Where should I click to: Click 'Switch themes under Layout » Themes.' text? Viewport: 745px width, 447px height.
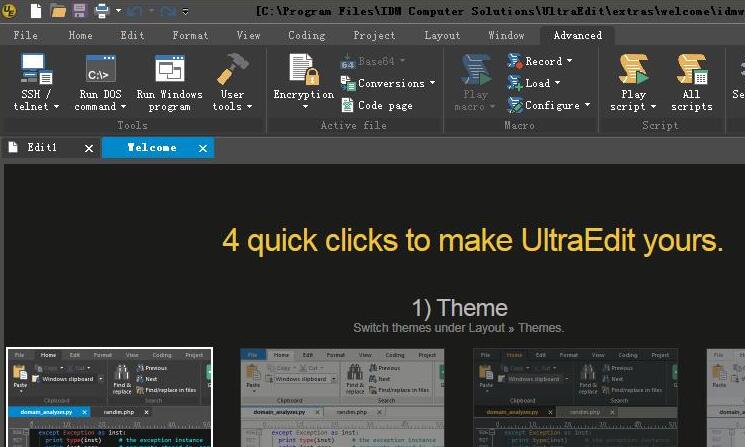click(x=458, y=328)
